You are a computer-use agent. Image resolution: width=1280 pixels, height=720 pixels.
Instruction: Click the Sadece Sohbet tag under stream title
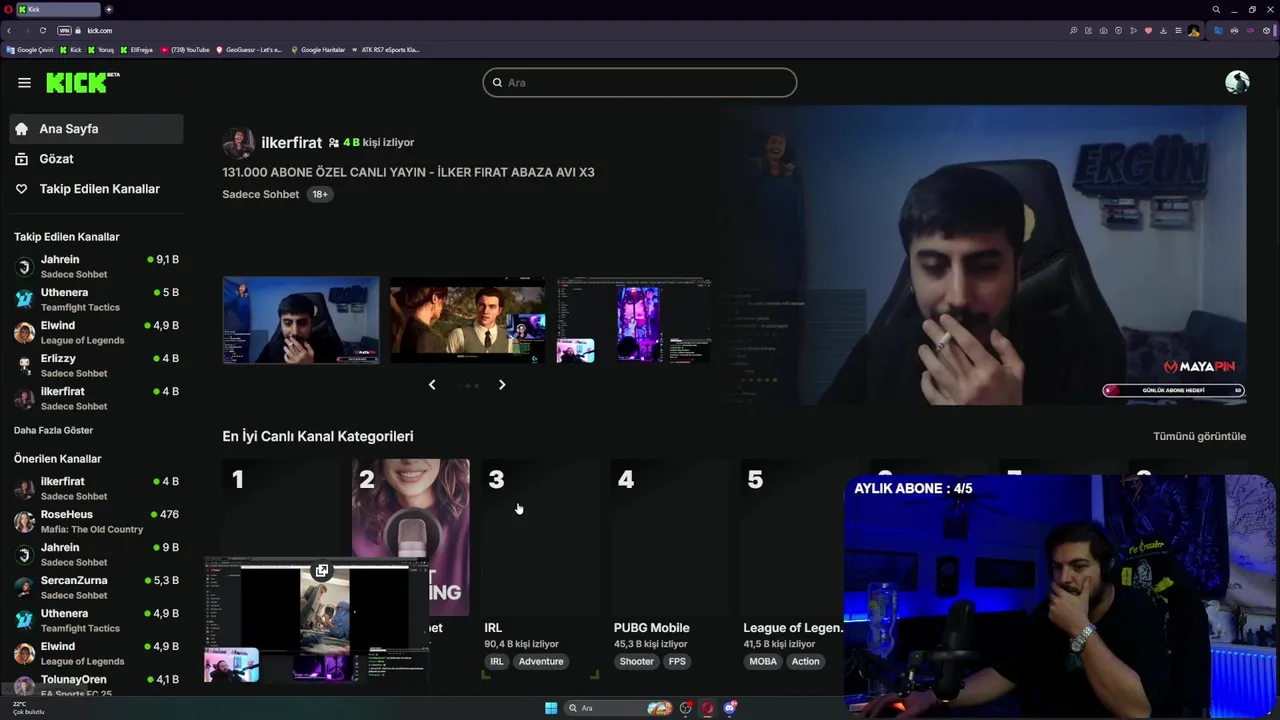260,194
